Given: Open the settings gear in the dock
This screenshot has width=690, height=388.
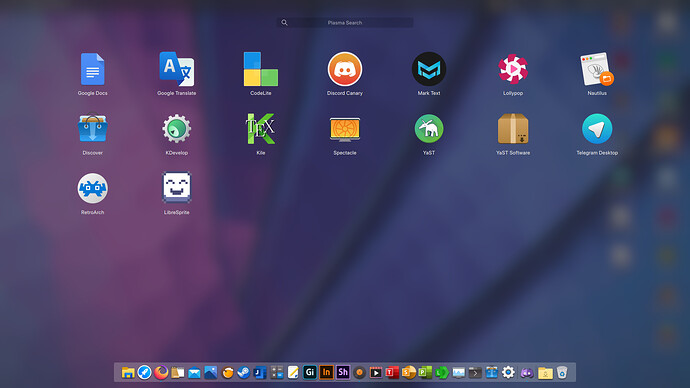Looking at the screenshot, I should [508, 373].
